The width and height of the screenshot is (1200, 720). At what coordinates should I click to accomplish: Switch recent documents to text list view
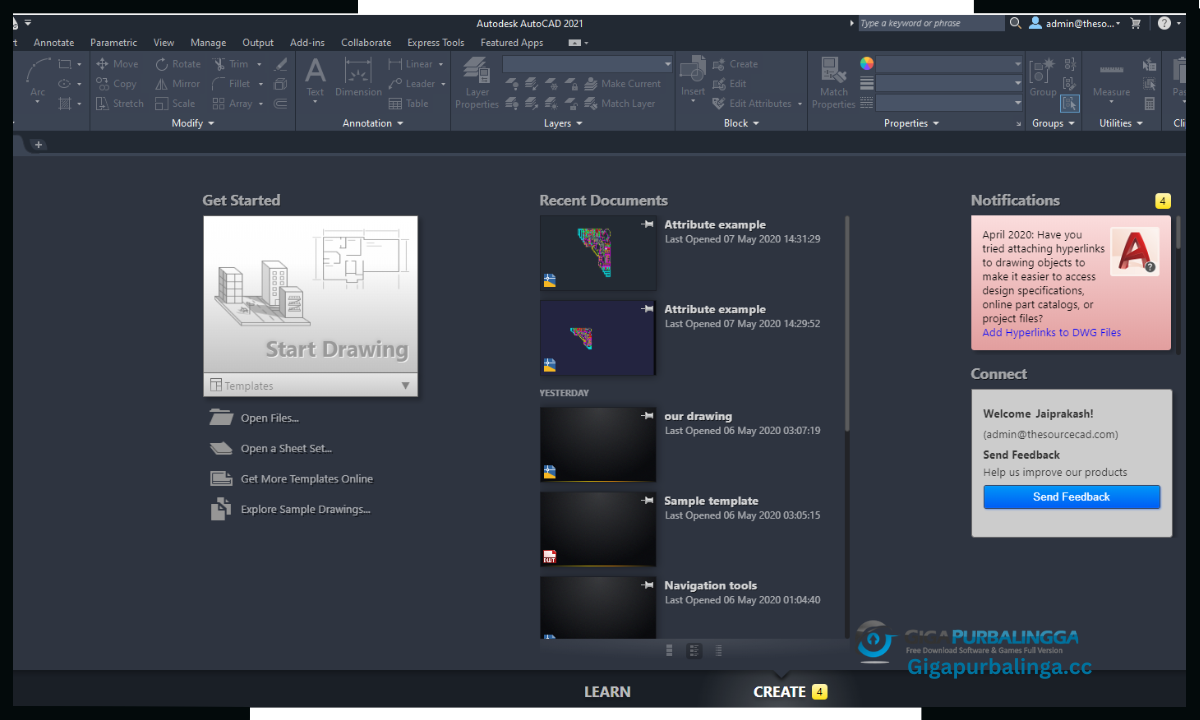(x=719, y=650)
